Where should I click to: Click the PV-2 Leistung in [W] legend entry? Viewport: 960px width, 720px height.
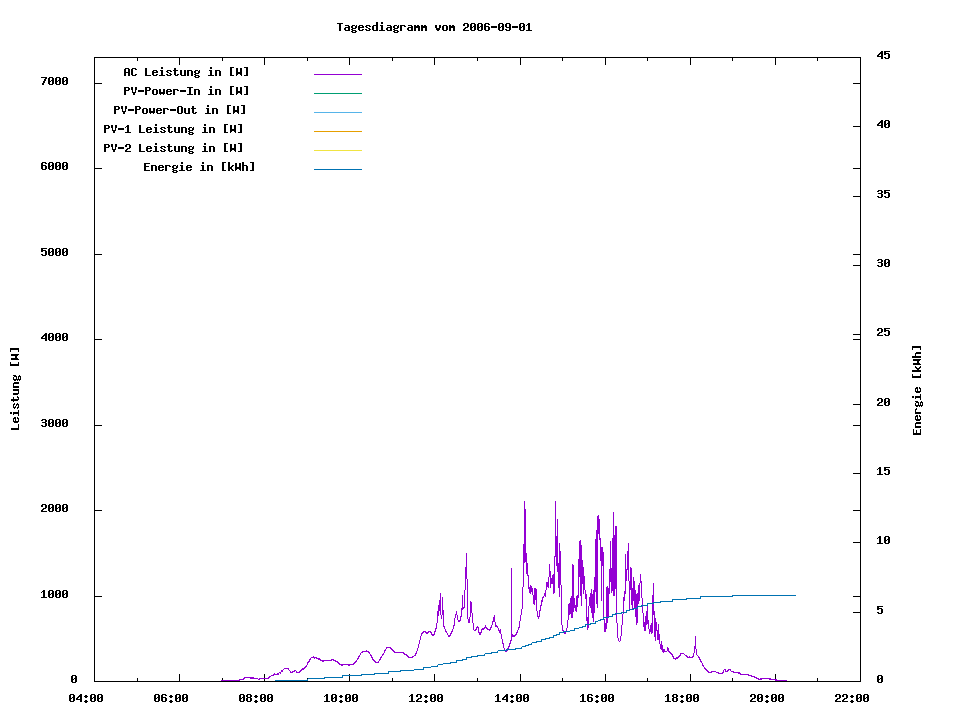pos(173,148)
